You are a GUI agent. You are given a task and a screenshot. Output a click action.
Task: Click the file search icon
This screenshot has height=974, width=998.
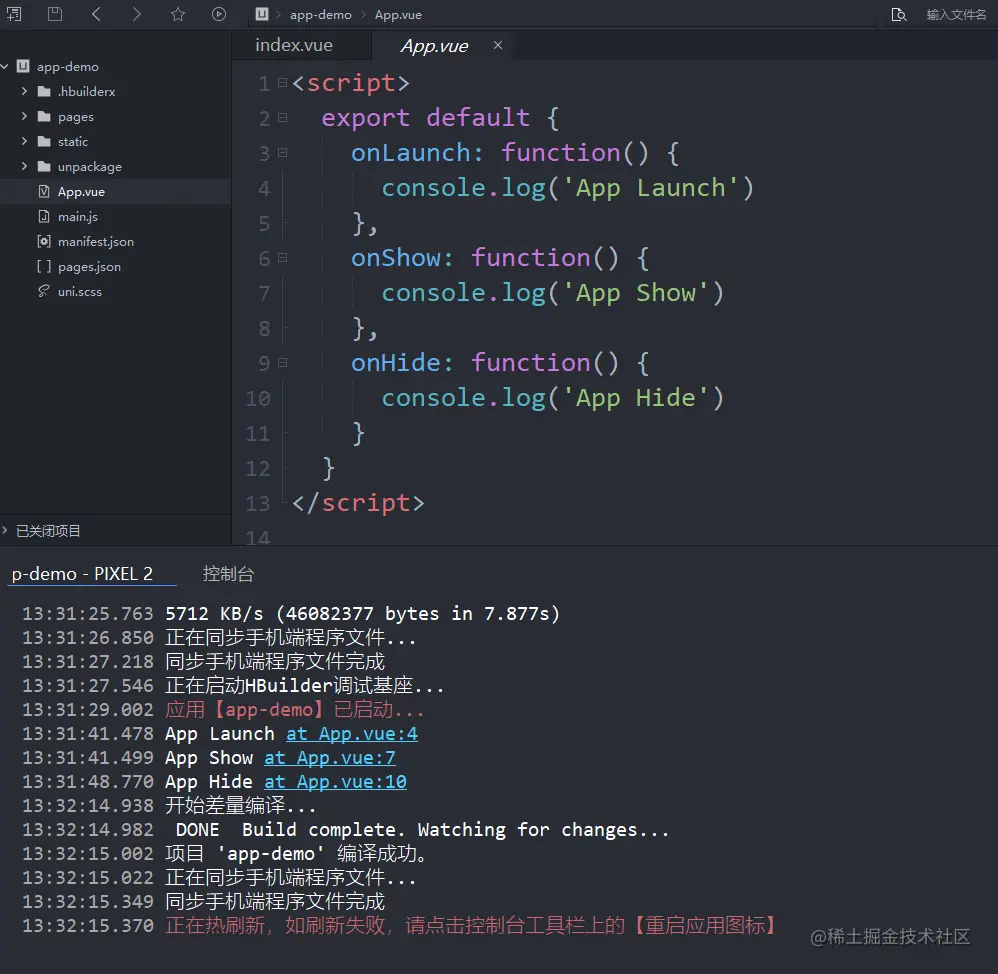coord(898,15)
